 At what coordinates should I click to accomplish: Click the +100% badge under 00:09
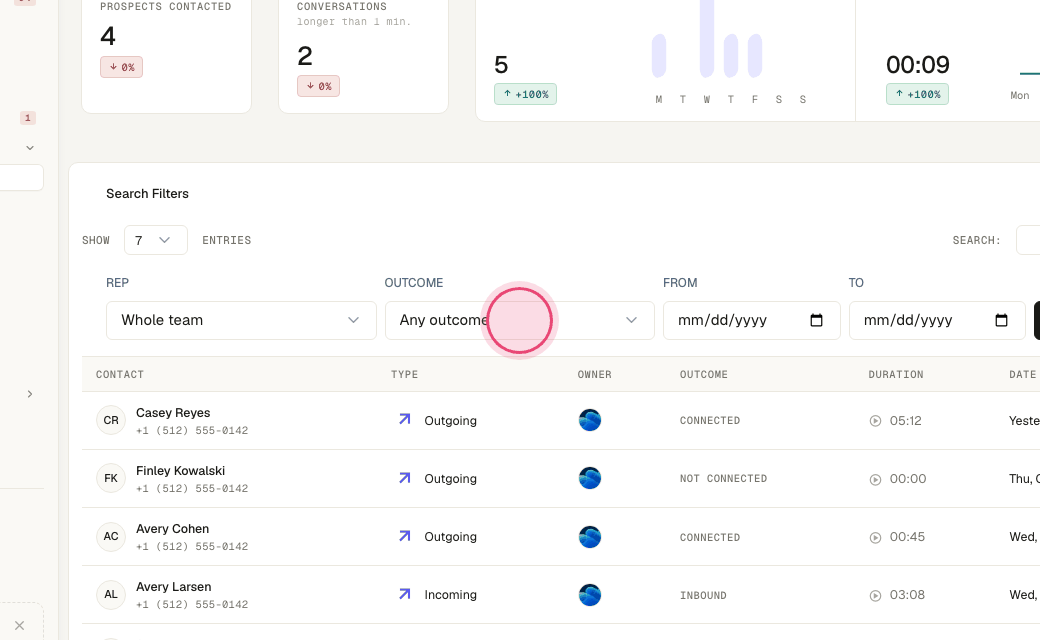click(917, 94)
